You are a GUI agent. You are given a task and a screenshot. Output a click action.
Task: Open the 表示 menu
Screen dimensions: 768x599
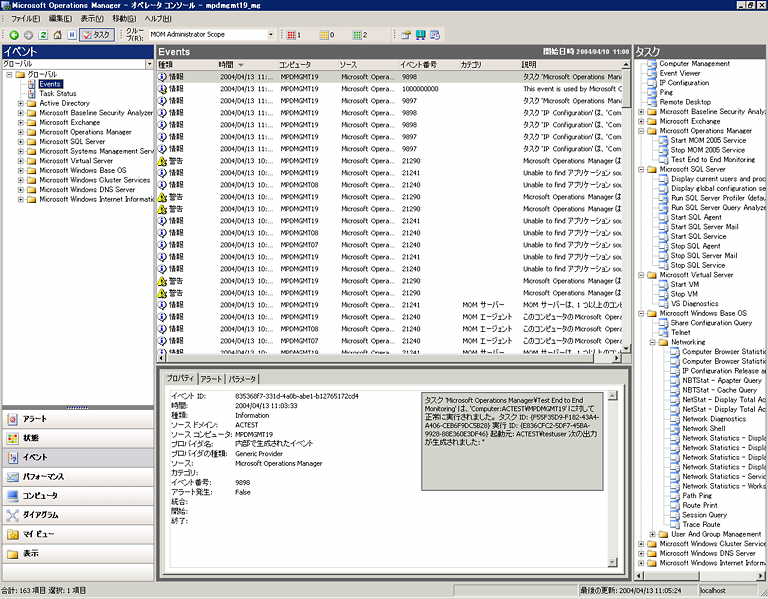click(x=92, y=19)
